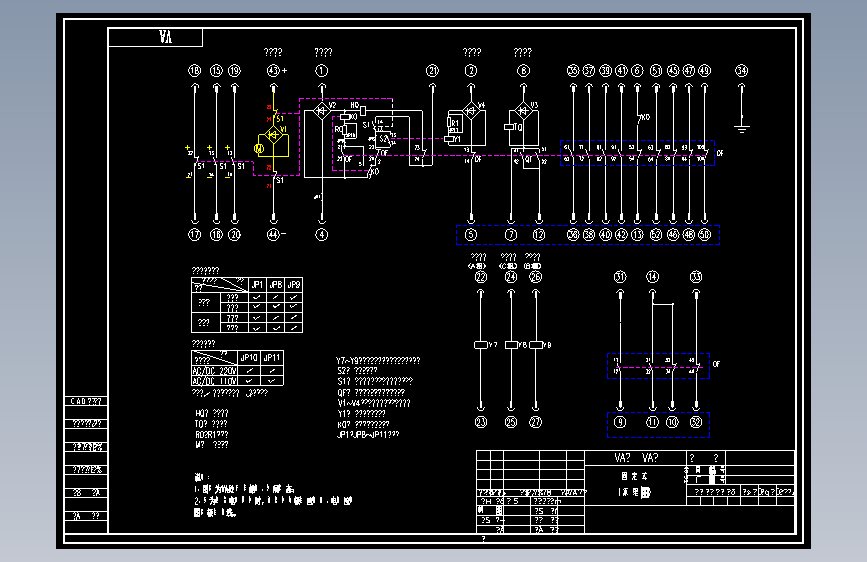Click the TQ coil symbol near V3

coord(509,127)
